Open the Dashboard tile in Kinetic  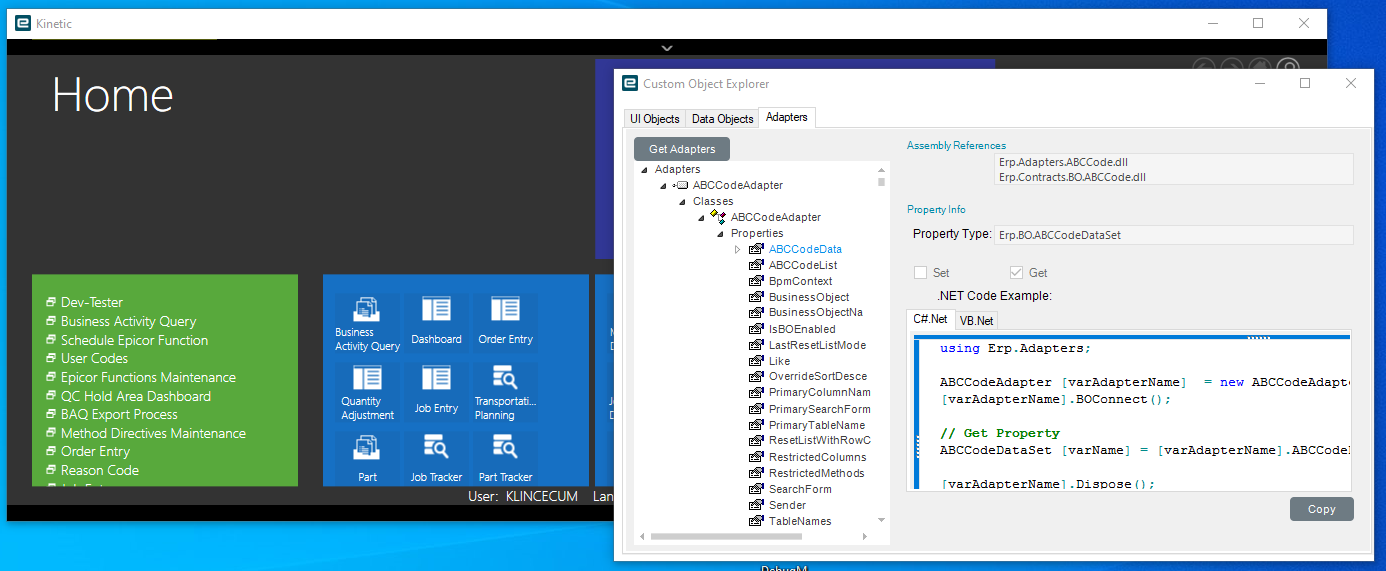(x=436, y=323)
